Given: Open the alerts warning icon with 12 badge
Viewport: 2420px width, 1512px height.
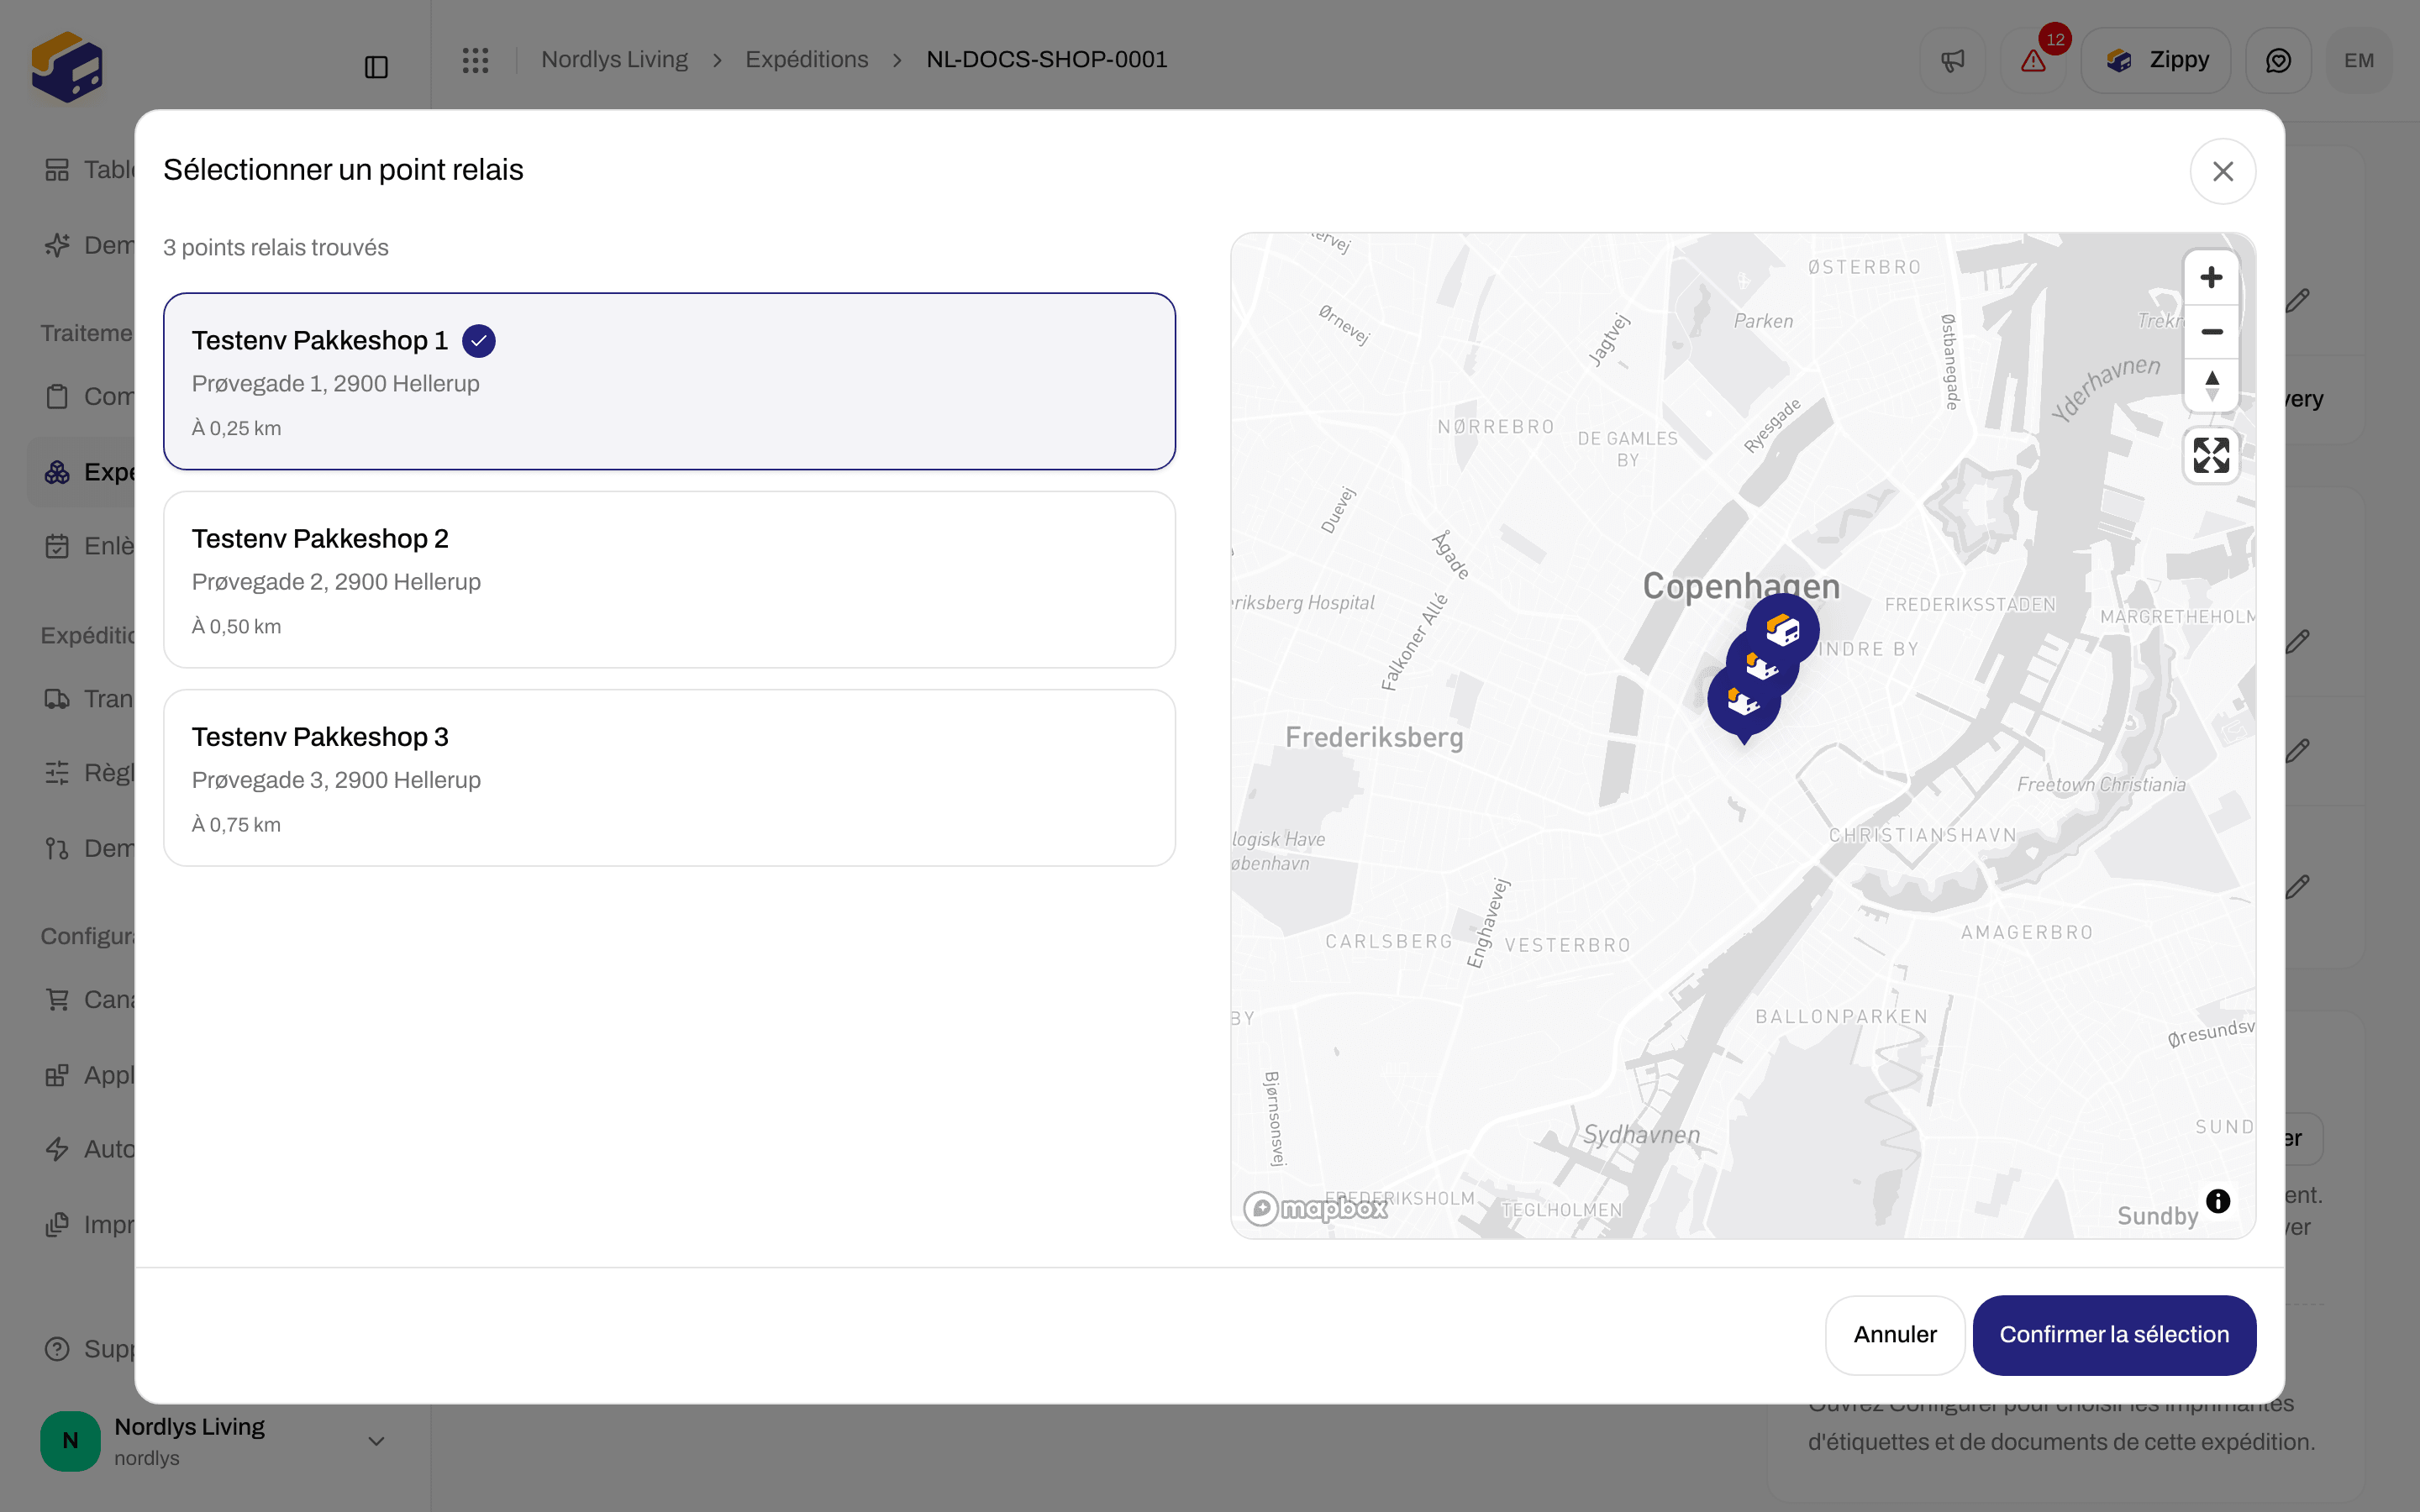Looking at the screenshot, I should click(x=2033, y=61).
